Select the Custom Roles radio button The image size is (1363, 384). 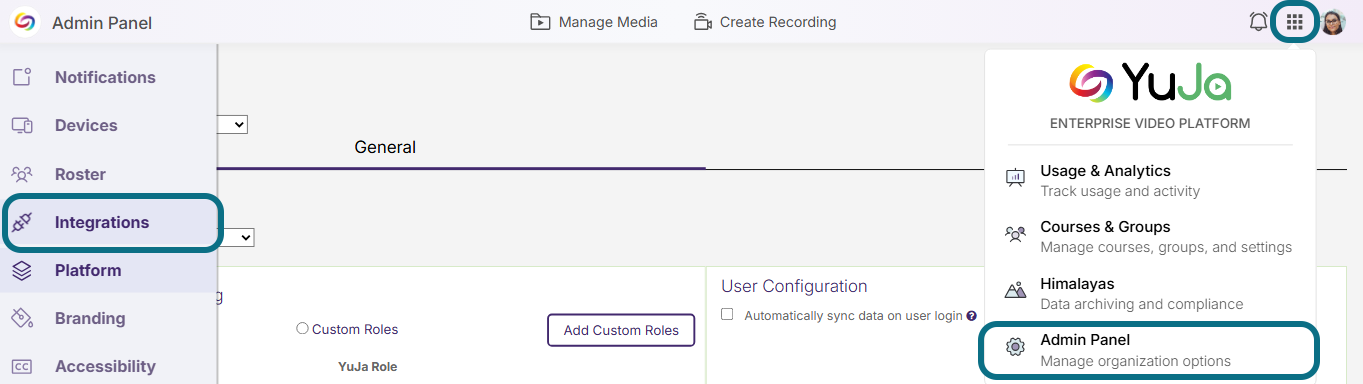coord(302,329)
